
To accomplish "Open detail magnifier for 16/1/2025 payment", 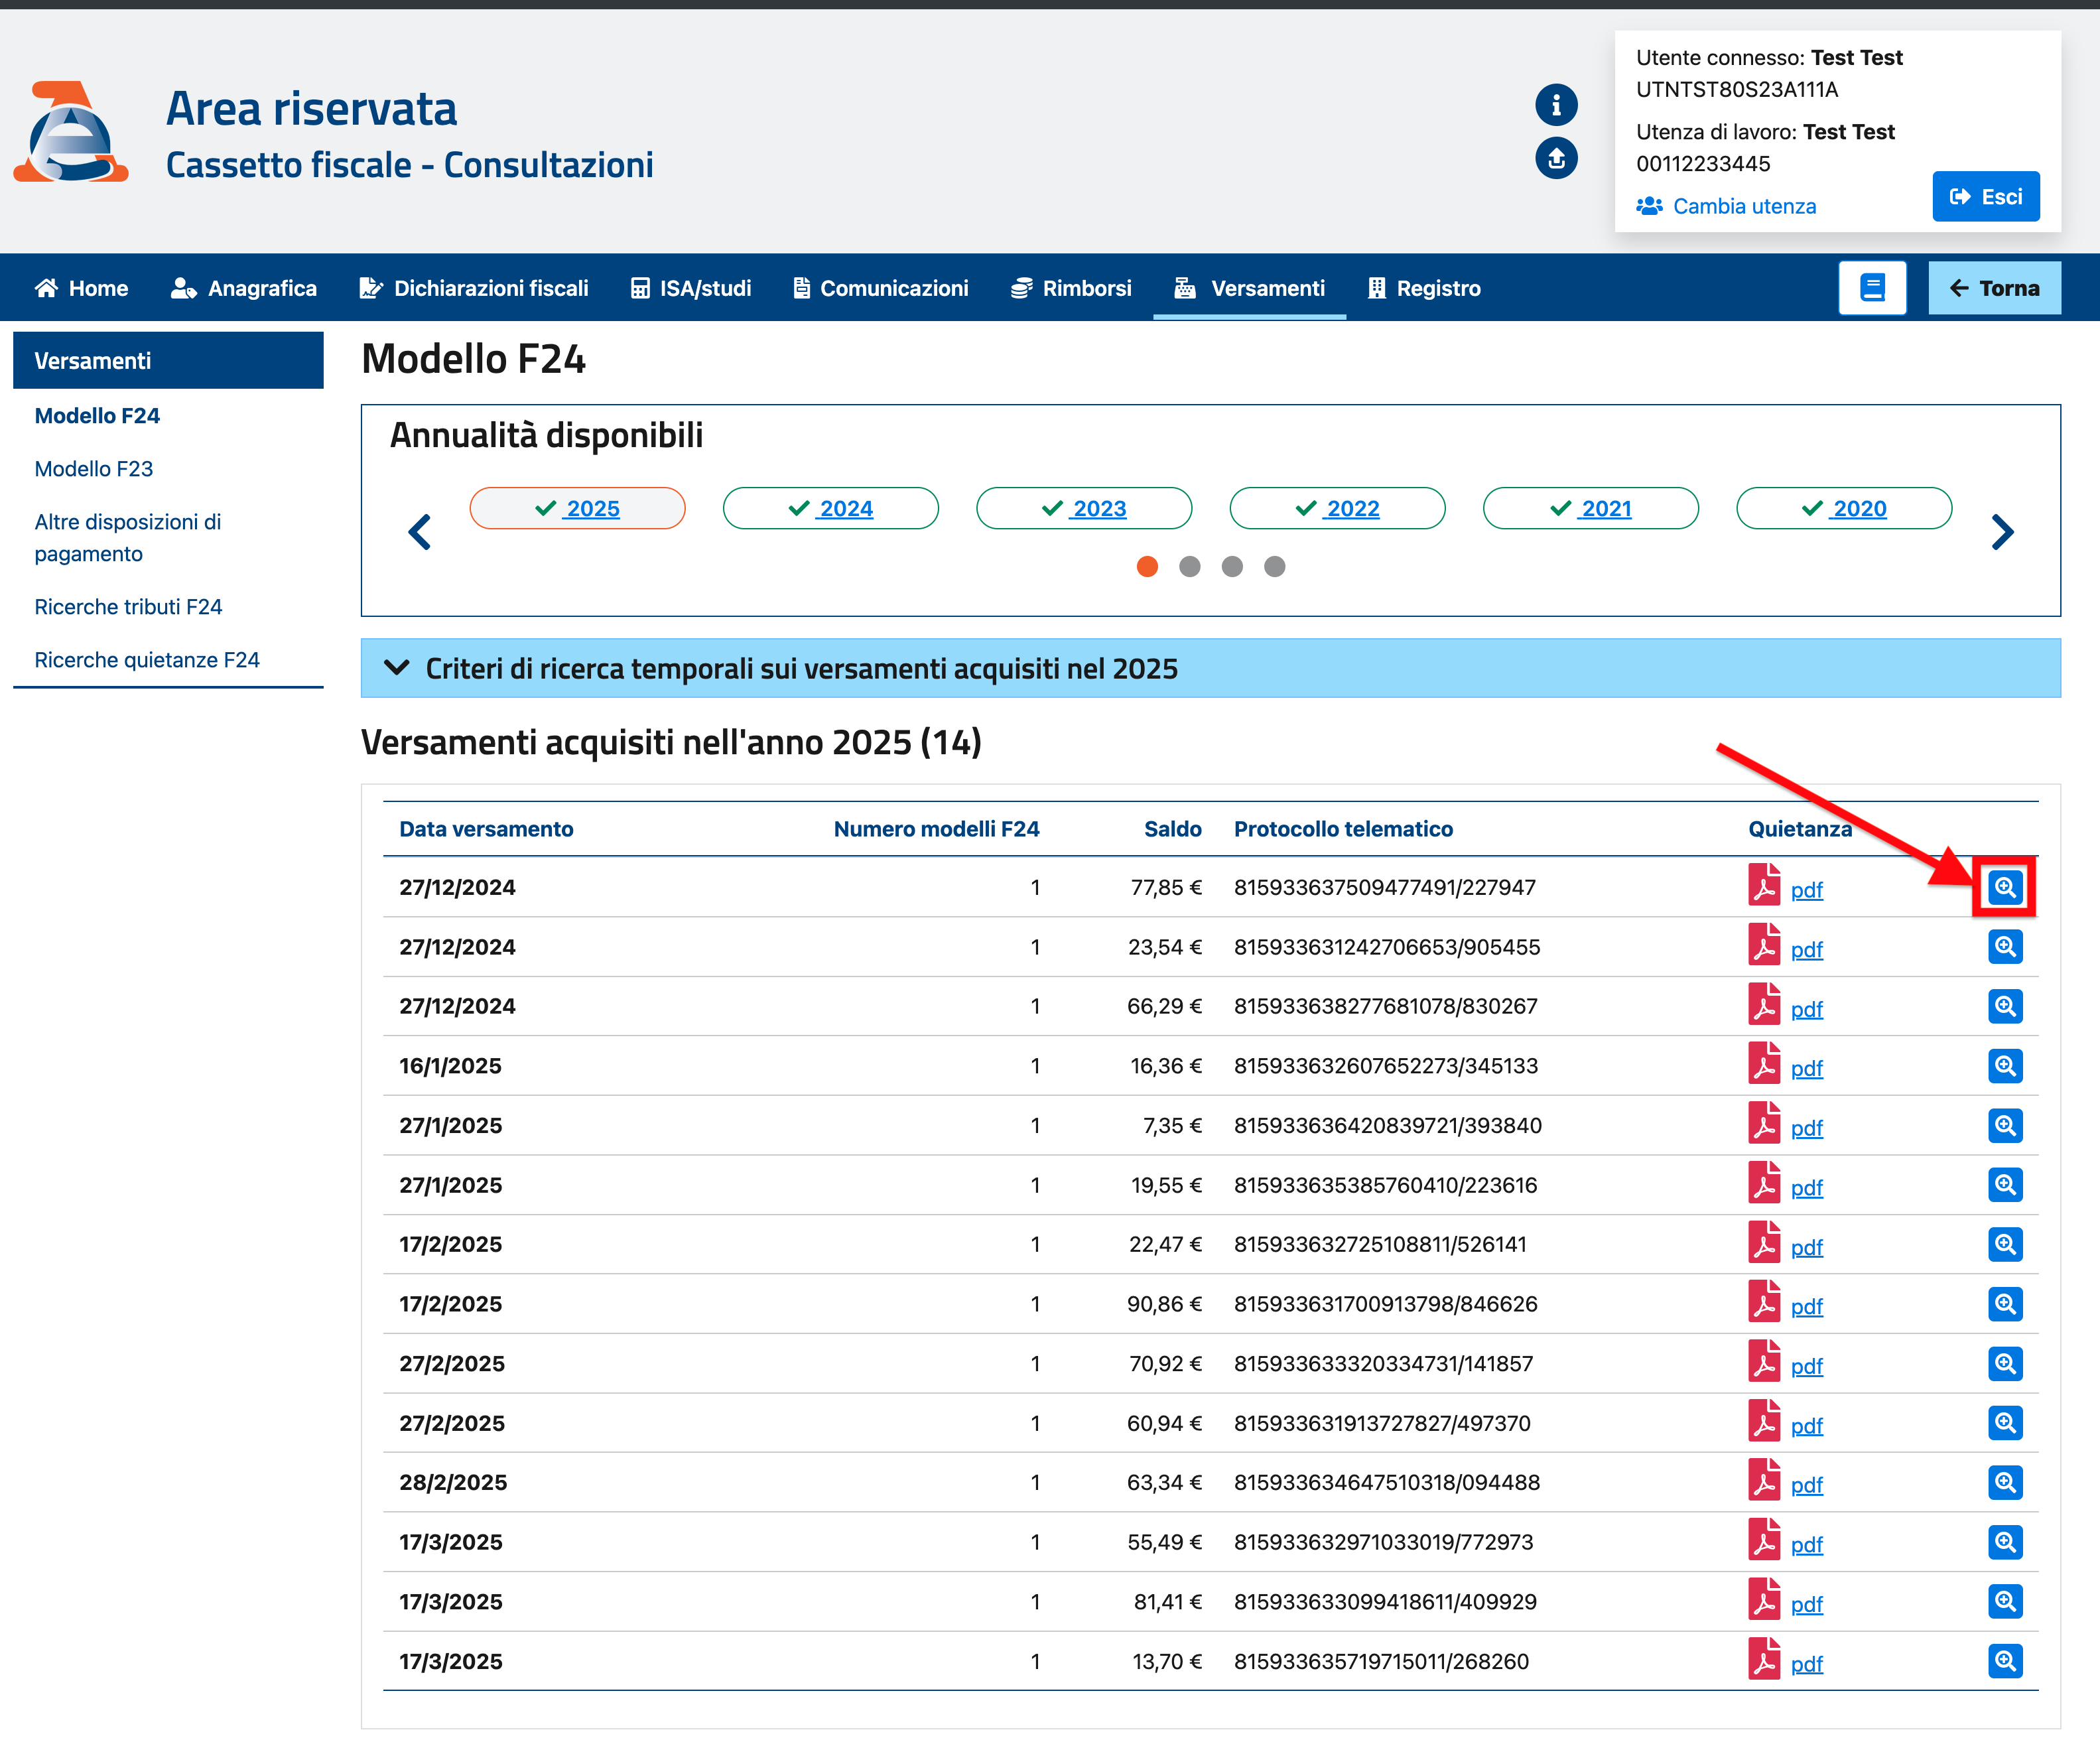I will pos(2005,1065).
